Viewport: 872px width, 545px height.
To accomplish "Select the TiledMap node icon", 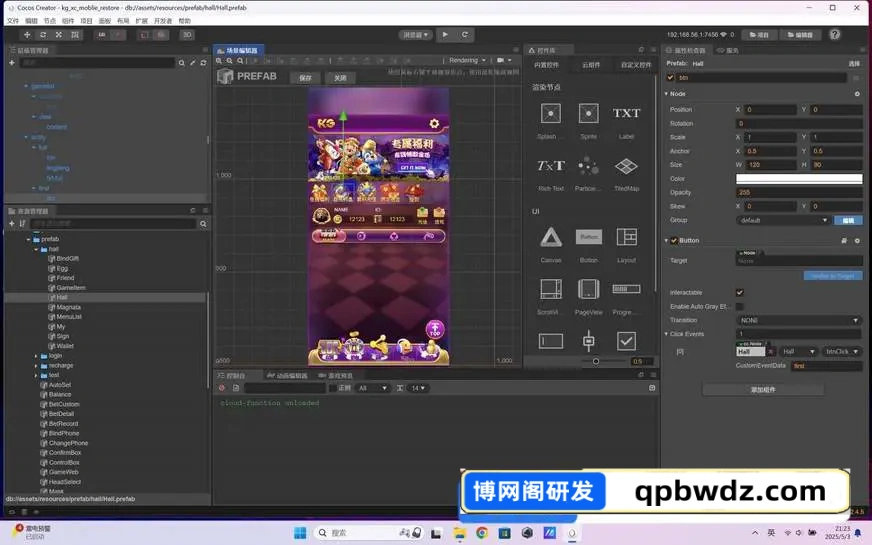I will click(x=626, y=166).
